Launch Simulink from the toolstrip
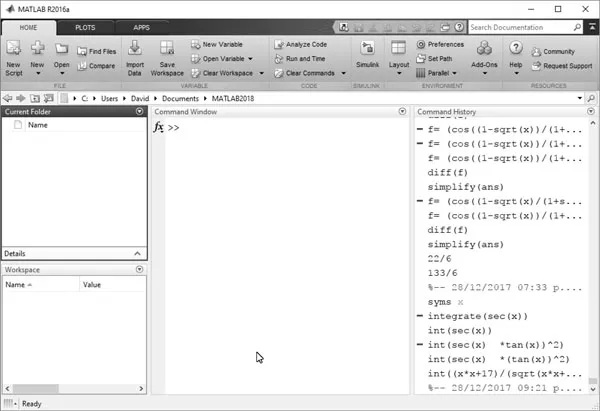 click(x=367, y=54)
